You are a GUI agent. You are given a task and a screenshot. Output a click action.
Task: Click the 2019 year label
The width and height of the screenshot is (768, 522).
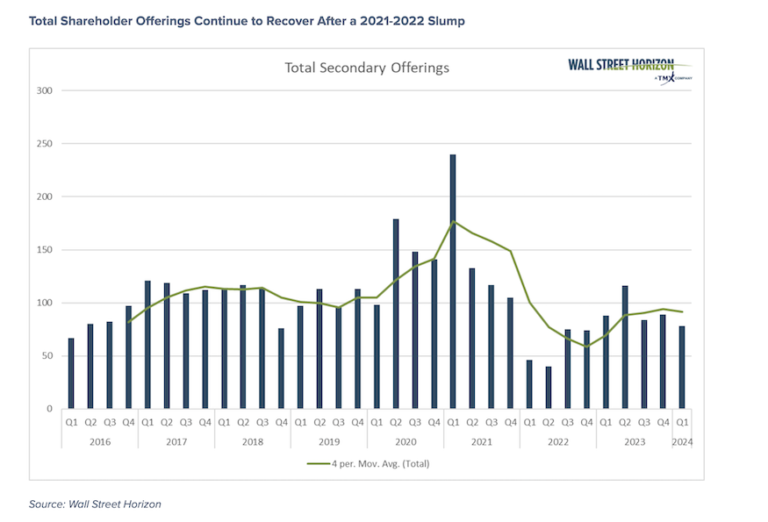[x=329, y=442]
